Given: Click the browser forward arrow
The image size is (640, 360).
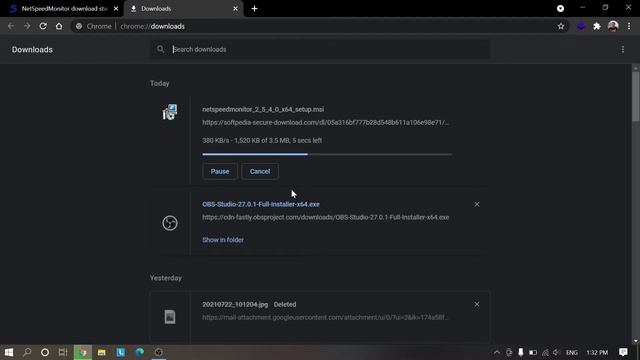Looking at the screenshot, I should click(x=27, y=26).
